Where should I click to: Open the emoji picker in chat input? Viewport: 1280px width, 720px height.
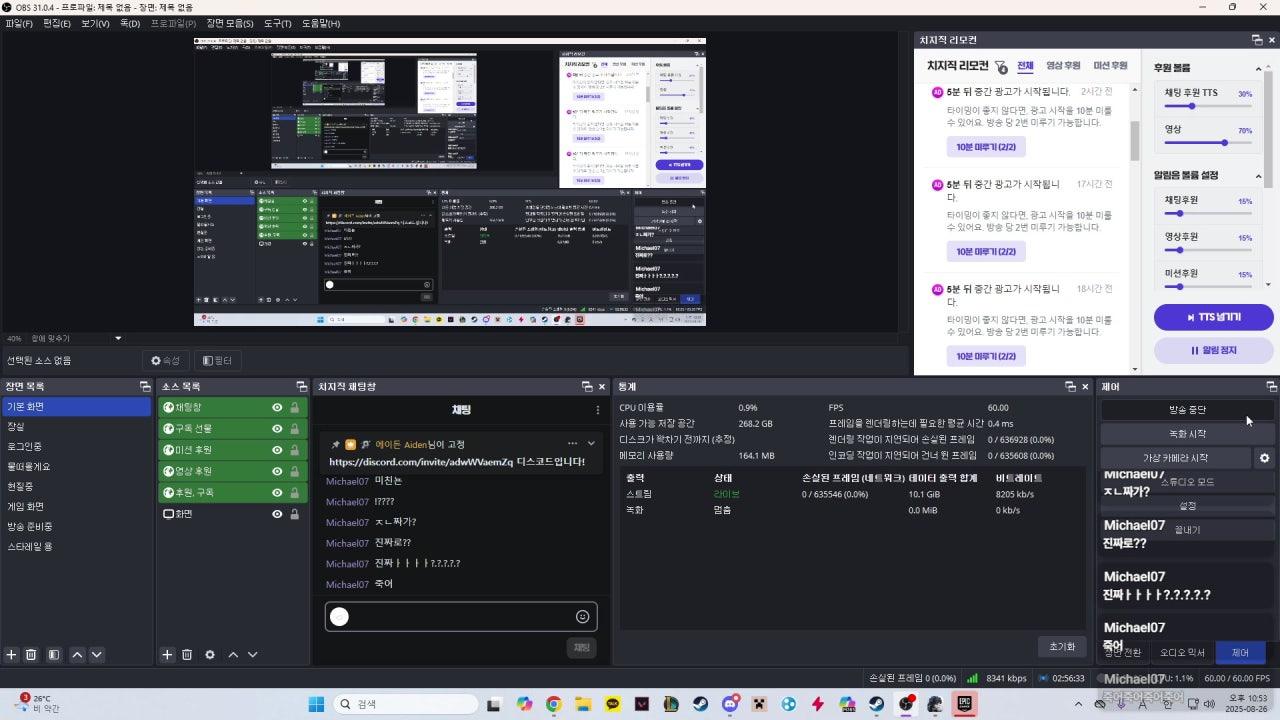click(x=583, y=617)
